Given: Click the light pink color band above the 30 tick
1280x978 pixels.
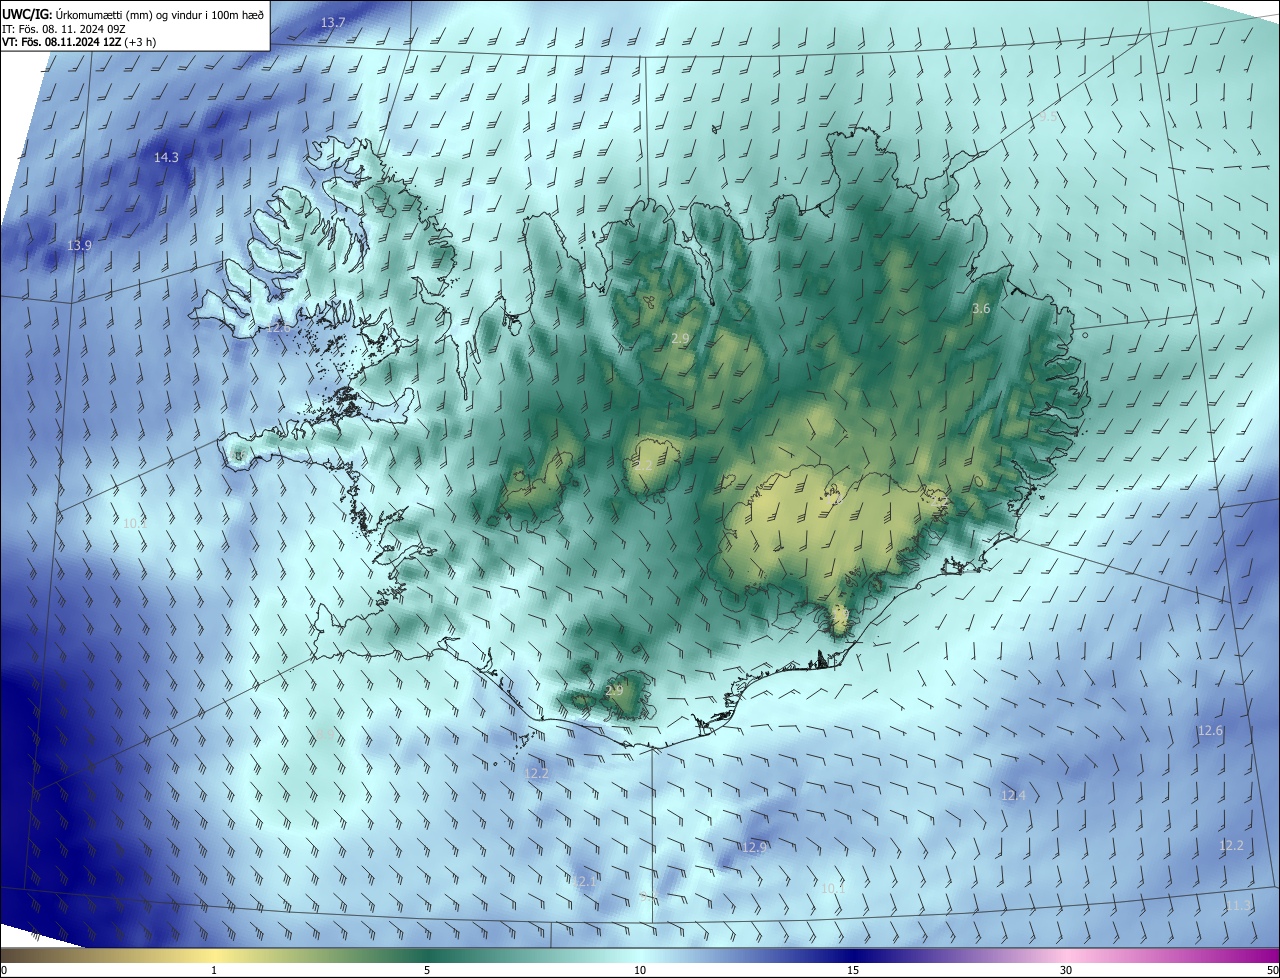Looking at the screenshot, I should pyautogui.click(x=1066, y=955).
